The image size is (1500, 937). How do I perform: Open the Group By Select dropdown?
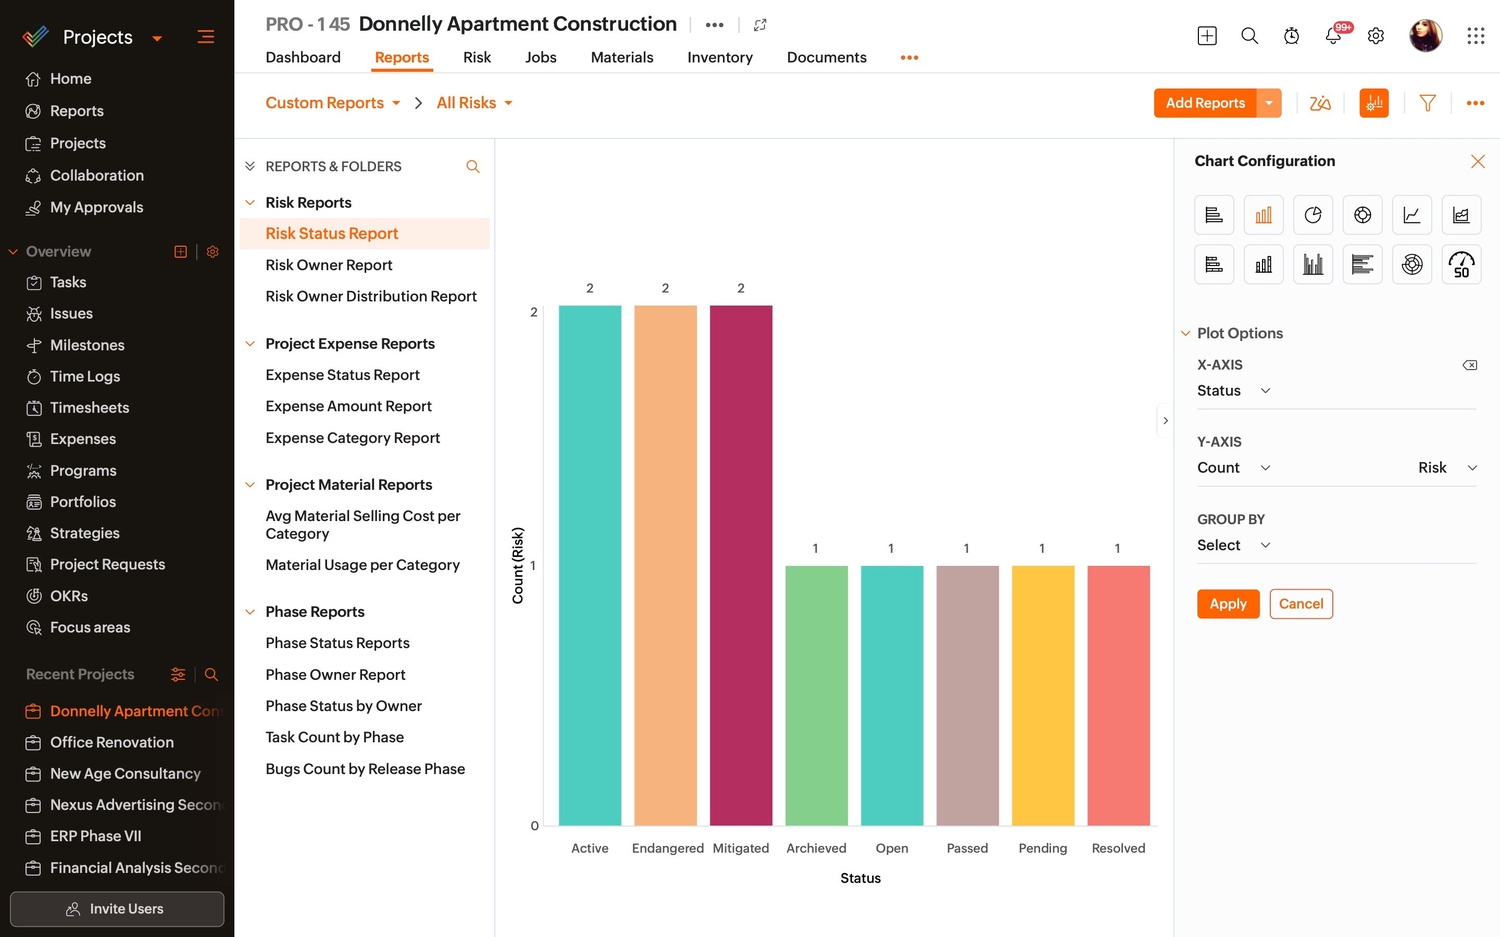point(1233,545)
